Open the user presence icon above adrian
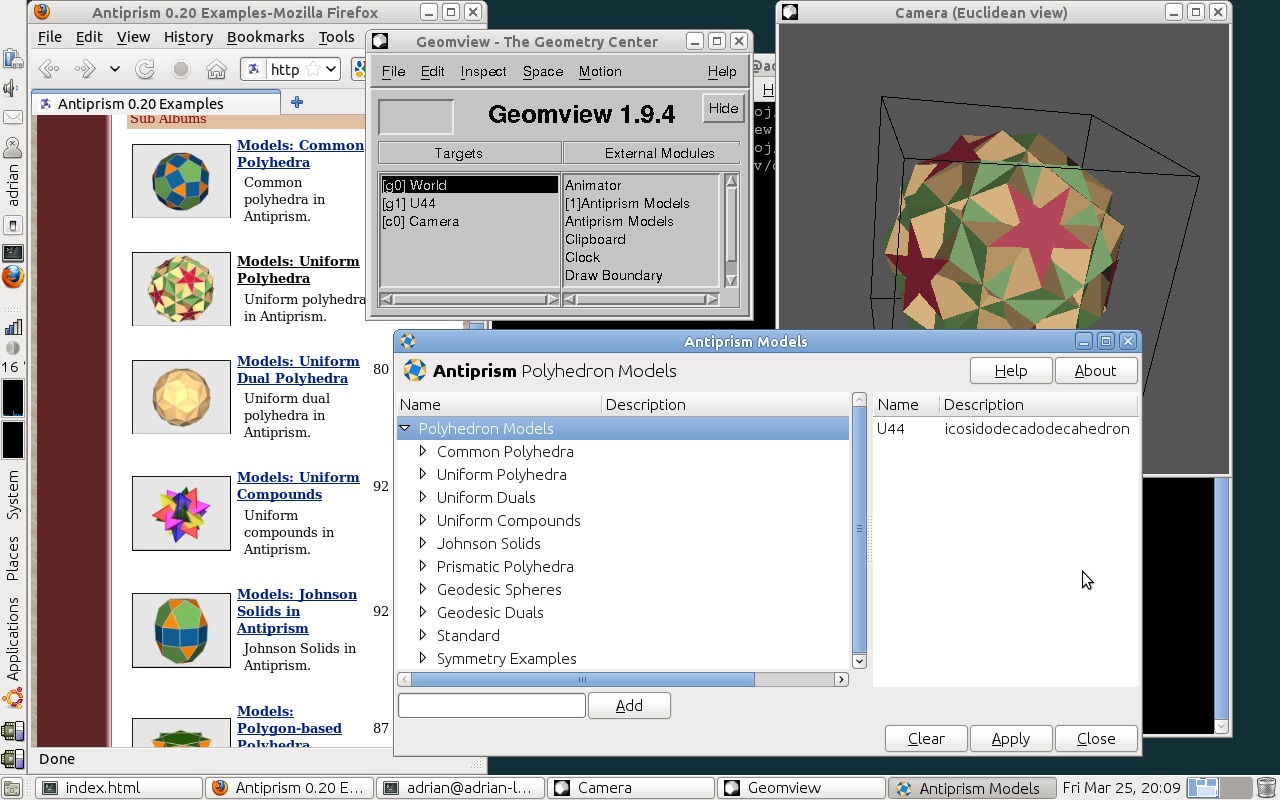The width and height of the screenshot is (1280, 800). click(13, 148)
